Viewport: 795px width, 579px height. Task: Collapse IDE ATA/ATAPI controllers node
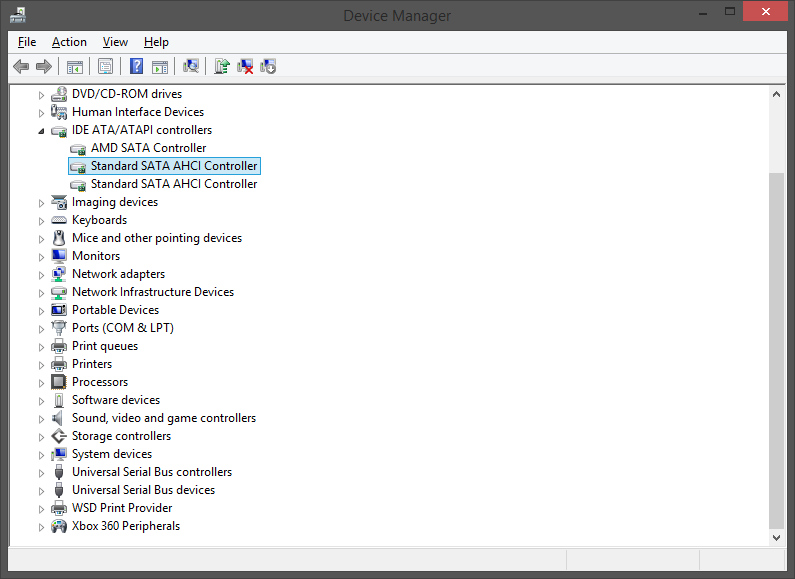(x=41, y=131)
